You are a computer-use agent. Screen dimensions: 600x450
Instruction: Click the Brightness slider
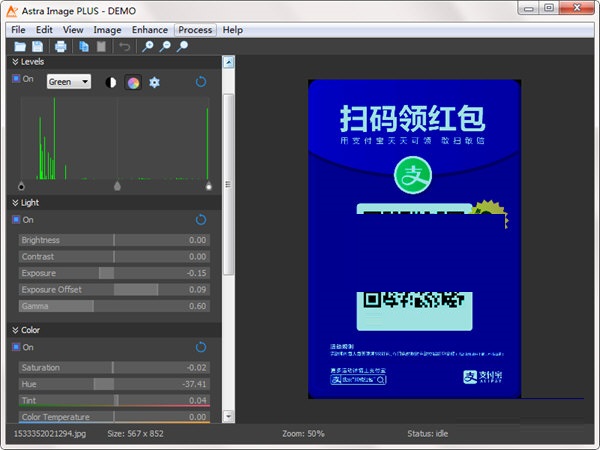pos(114,240)
